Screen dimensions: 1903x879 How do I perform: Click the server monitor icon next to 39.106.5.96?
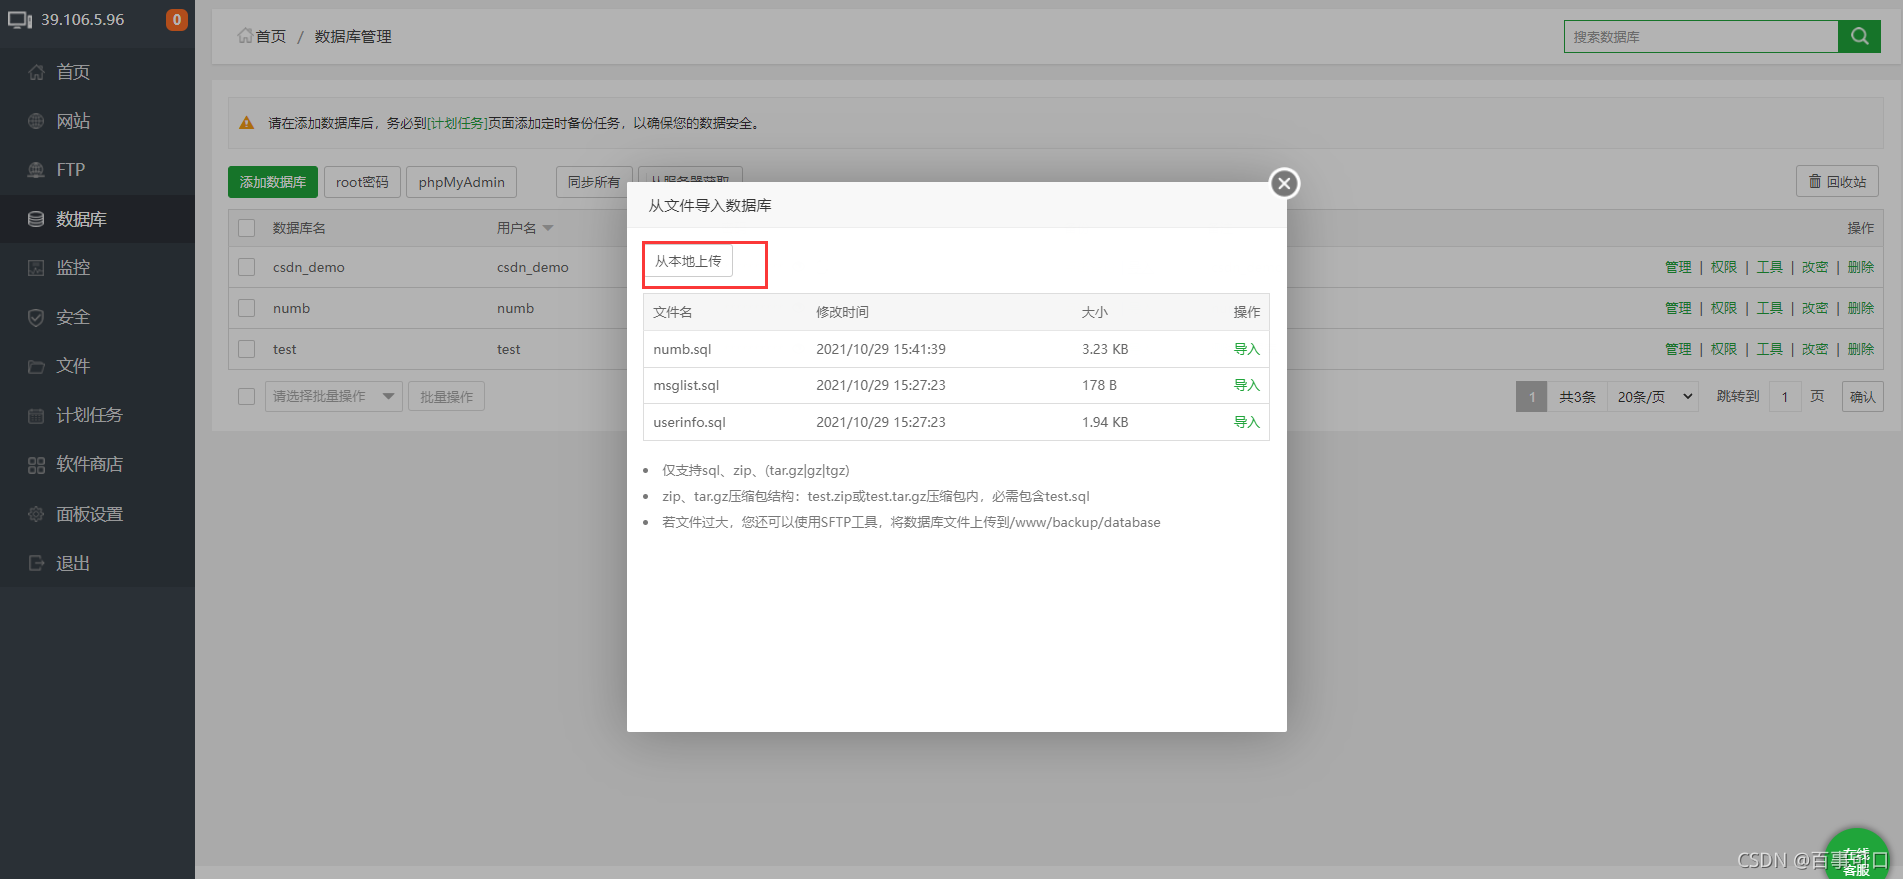20,20
